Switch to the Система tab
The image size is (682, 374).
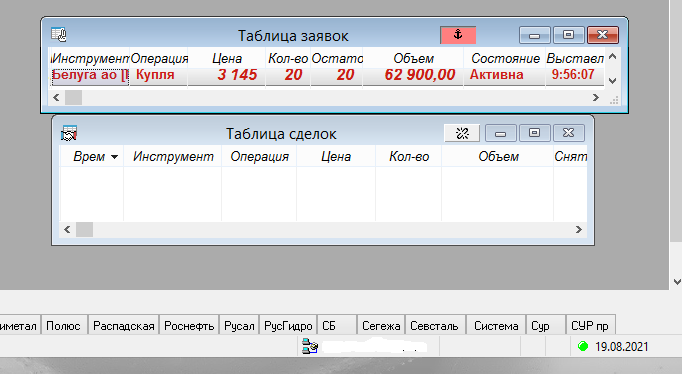[496, 326]
